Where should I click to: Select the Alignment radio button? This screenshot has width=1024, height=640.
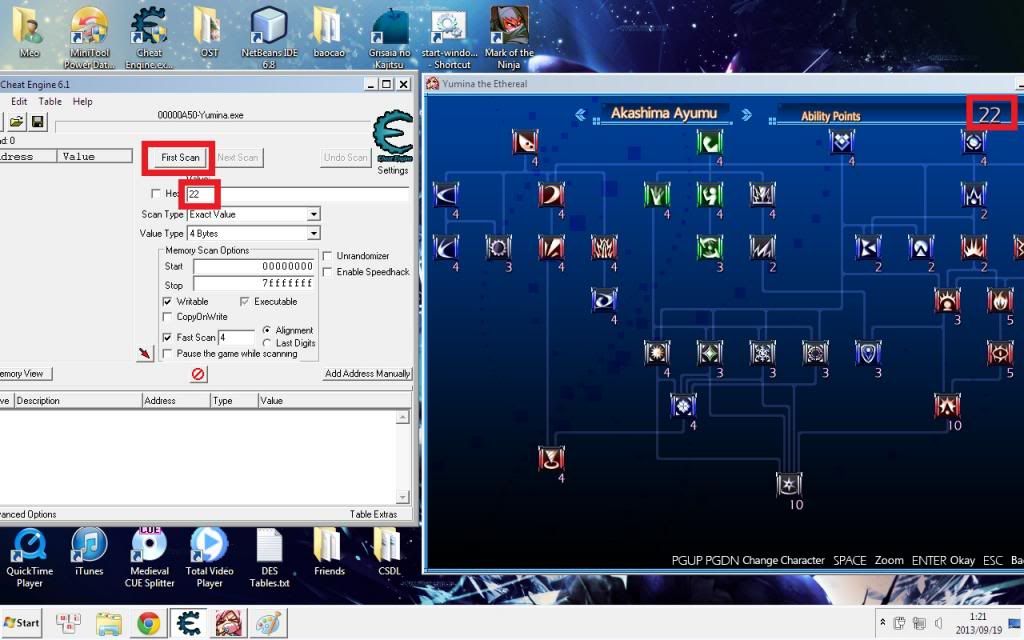click(x=266, y=330)
